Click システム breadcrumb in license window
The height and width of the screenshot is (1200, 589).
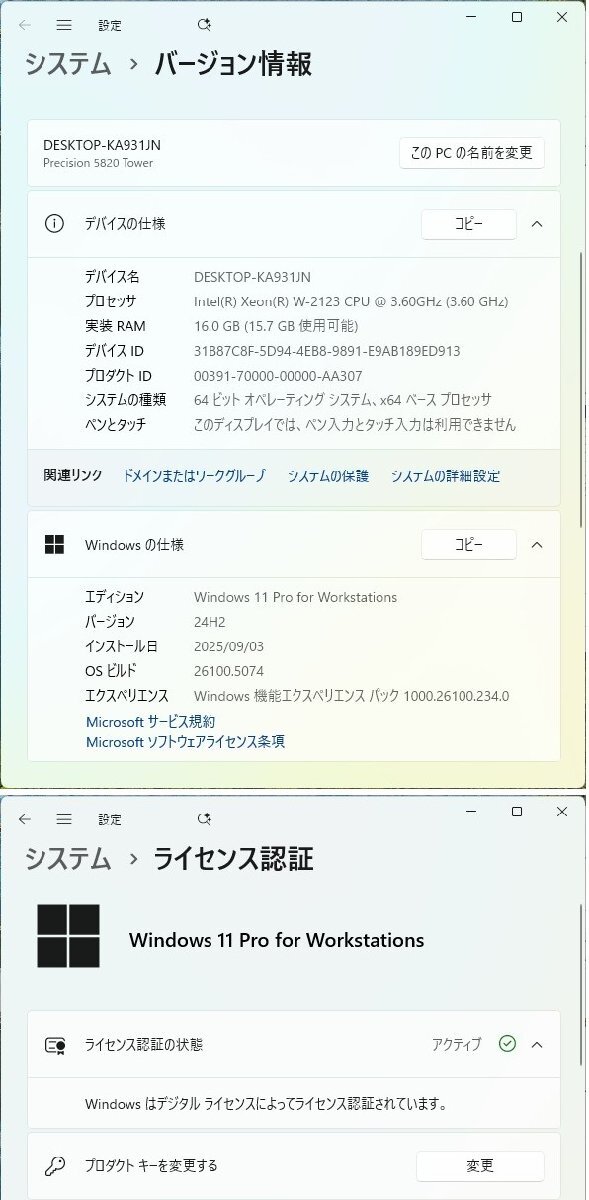pyautogui.click(x=68, y=858)
